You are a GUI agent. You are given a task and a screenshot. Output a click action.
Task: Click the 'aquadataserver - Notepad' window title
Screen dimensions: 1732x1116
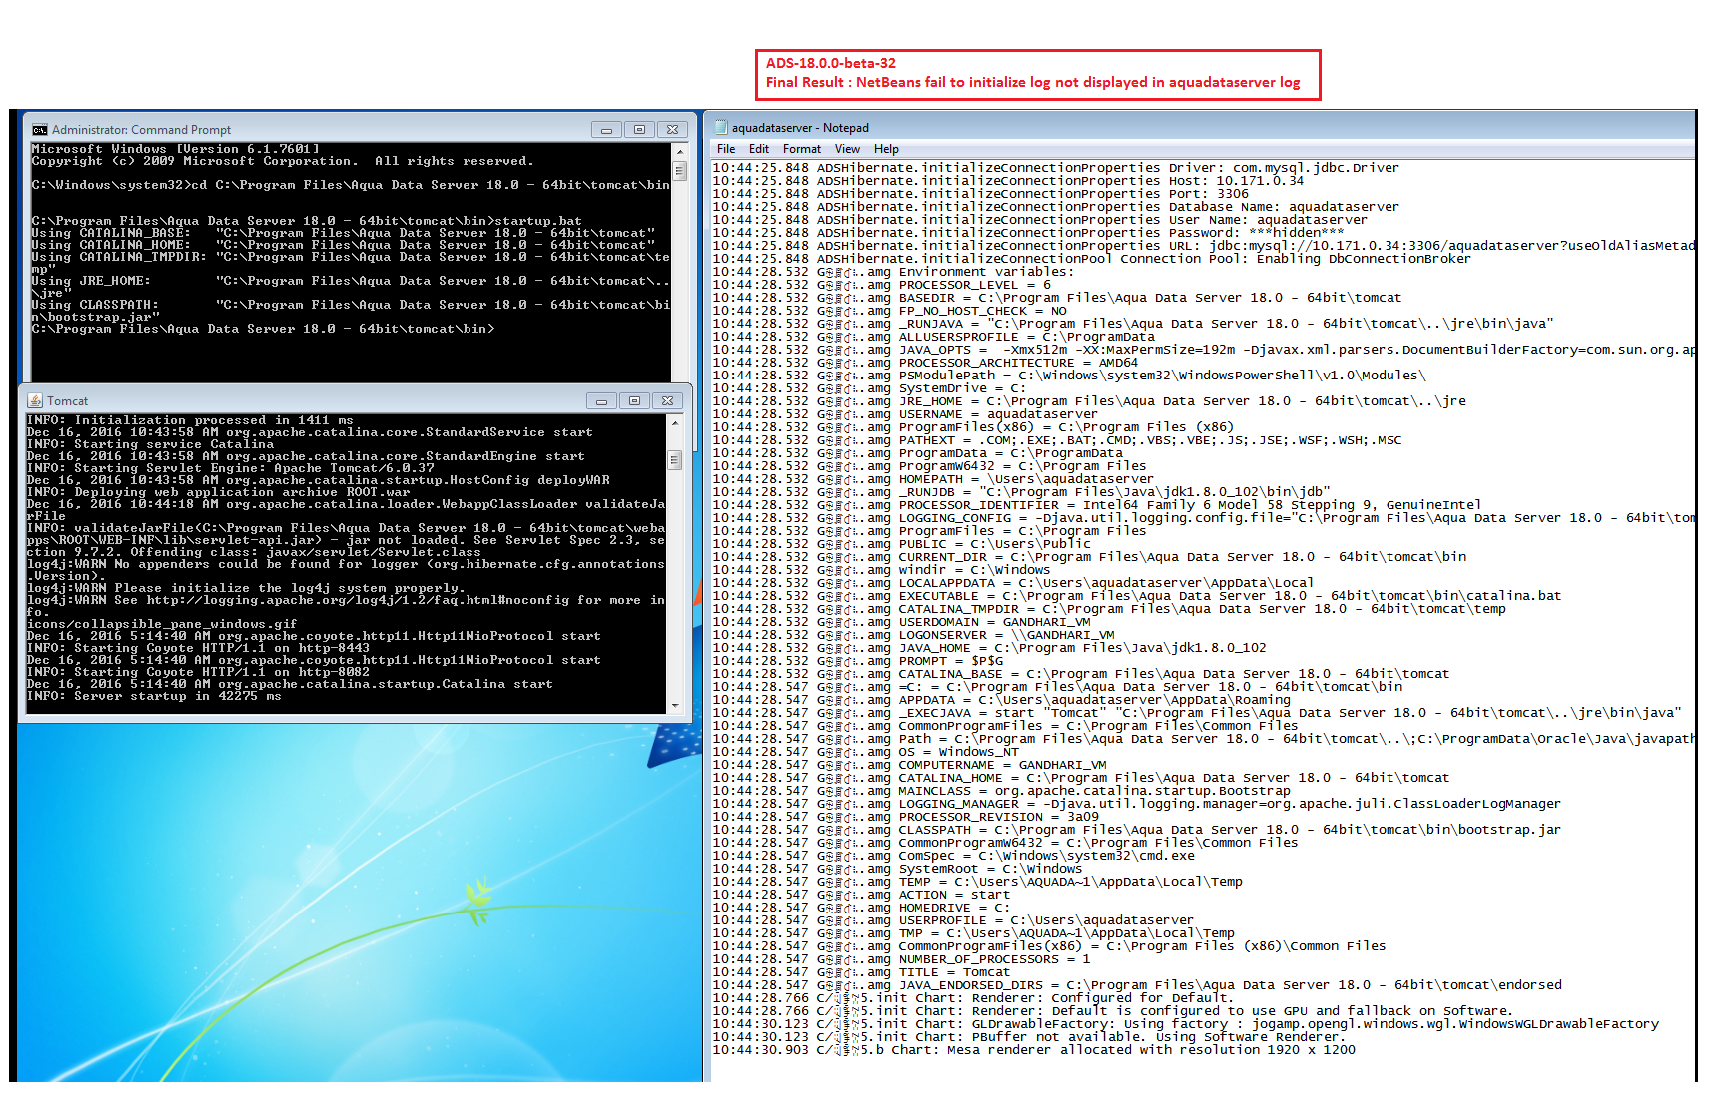tap(800, 128)
